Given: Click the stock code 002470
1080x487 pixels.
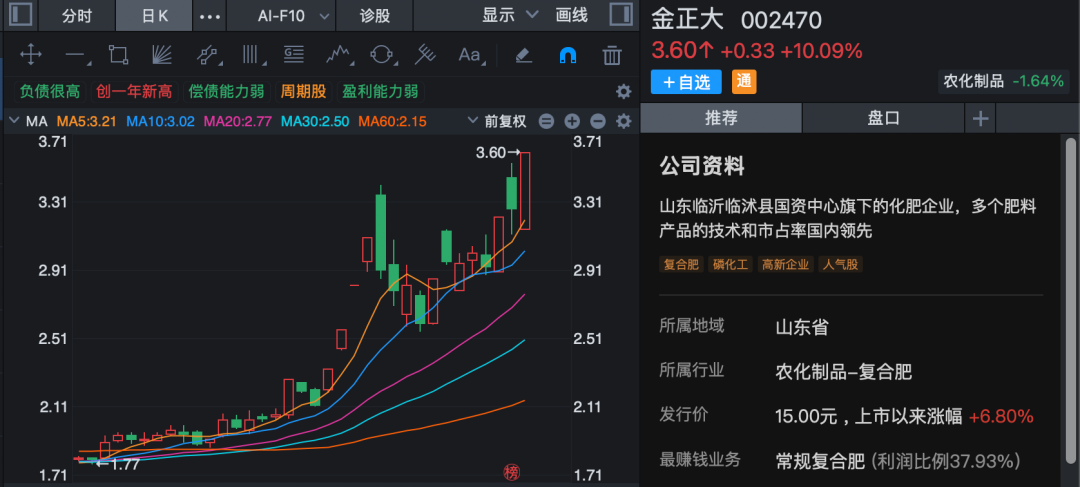Looking at the screenshot, I should [x=781, y=21].
